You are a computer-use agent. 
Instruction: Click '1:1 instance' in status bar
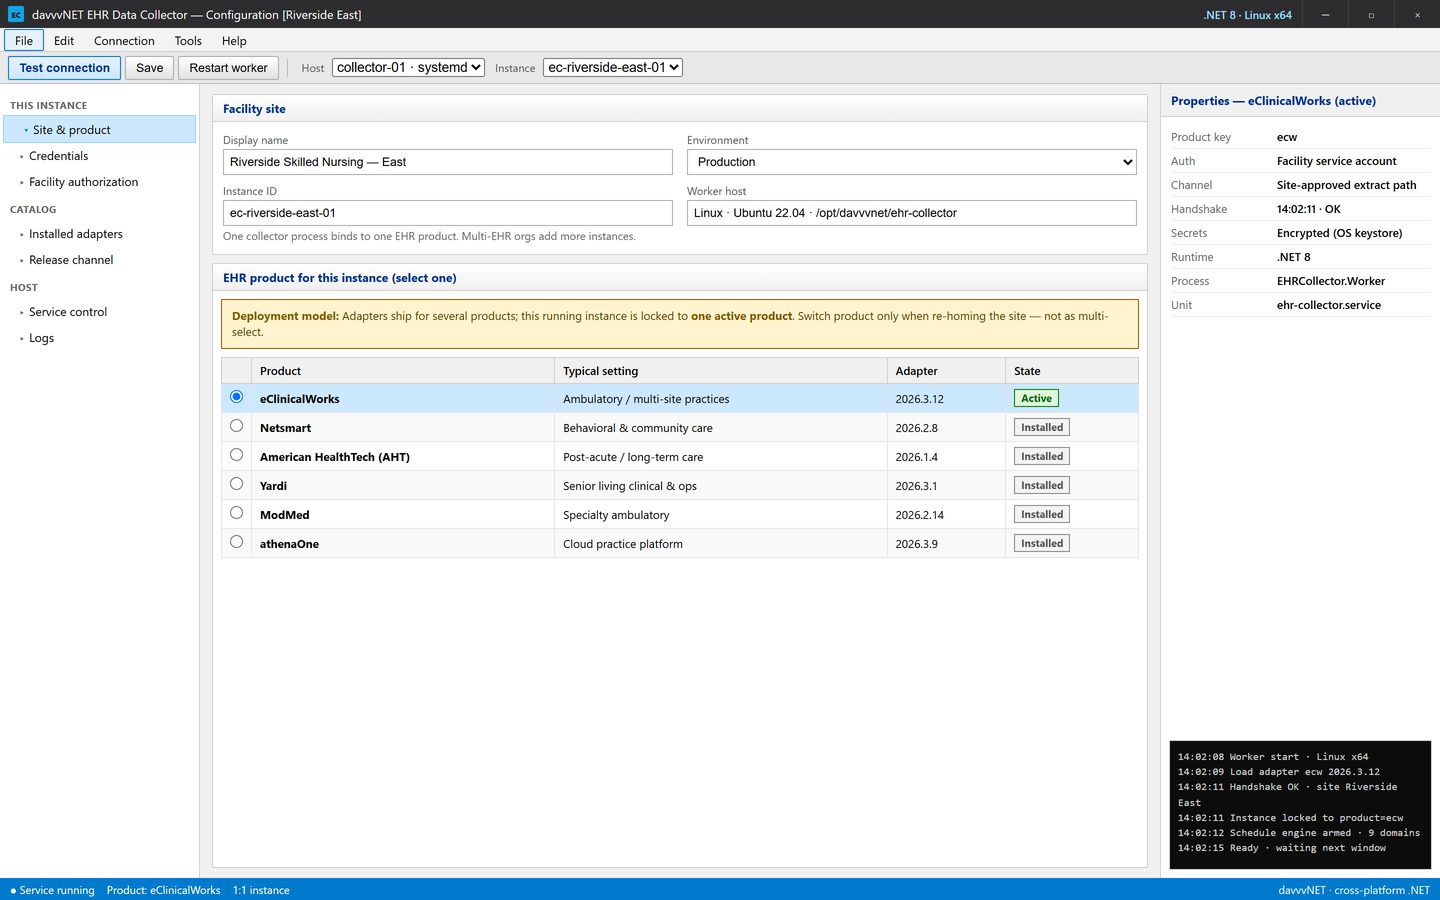261,890
